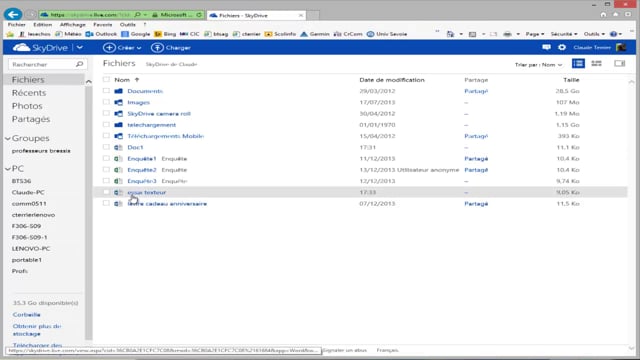This screenshot has height=360, width=640.
Task: Open Récents in the left navigation
Action: tap(29, 93)
